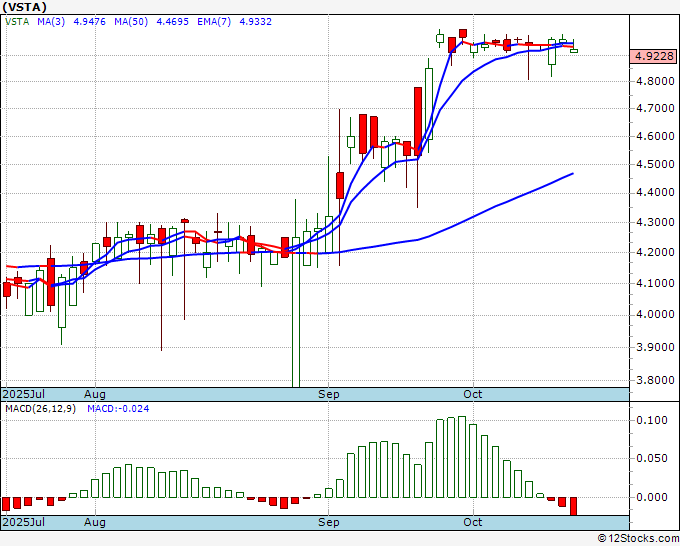Click the 4.6000 price axis label
680x546 pixels.
coord(655,136)
